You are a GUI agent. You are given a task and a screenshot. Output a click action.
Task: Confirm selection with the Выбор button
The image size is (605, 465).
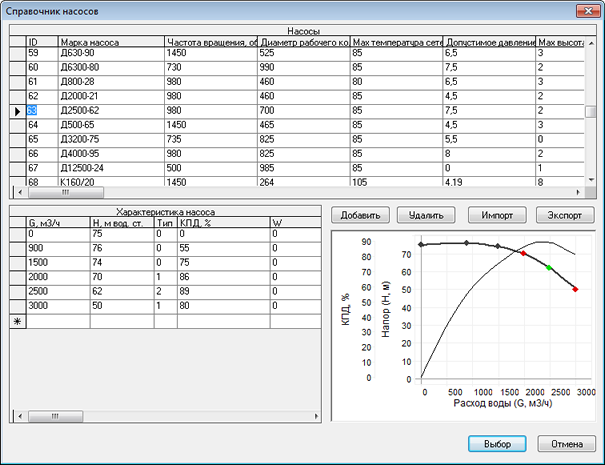click(x=497, y=444)
